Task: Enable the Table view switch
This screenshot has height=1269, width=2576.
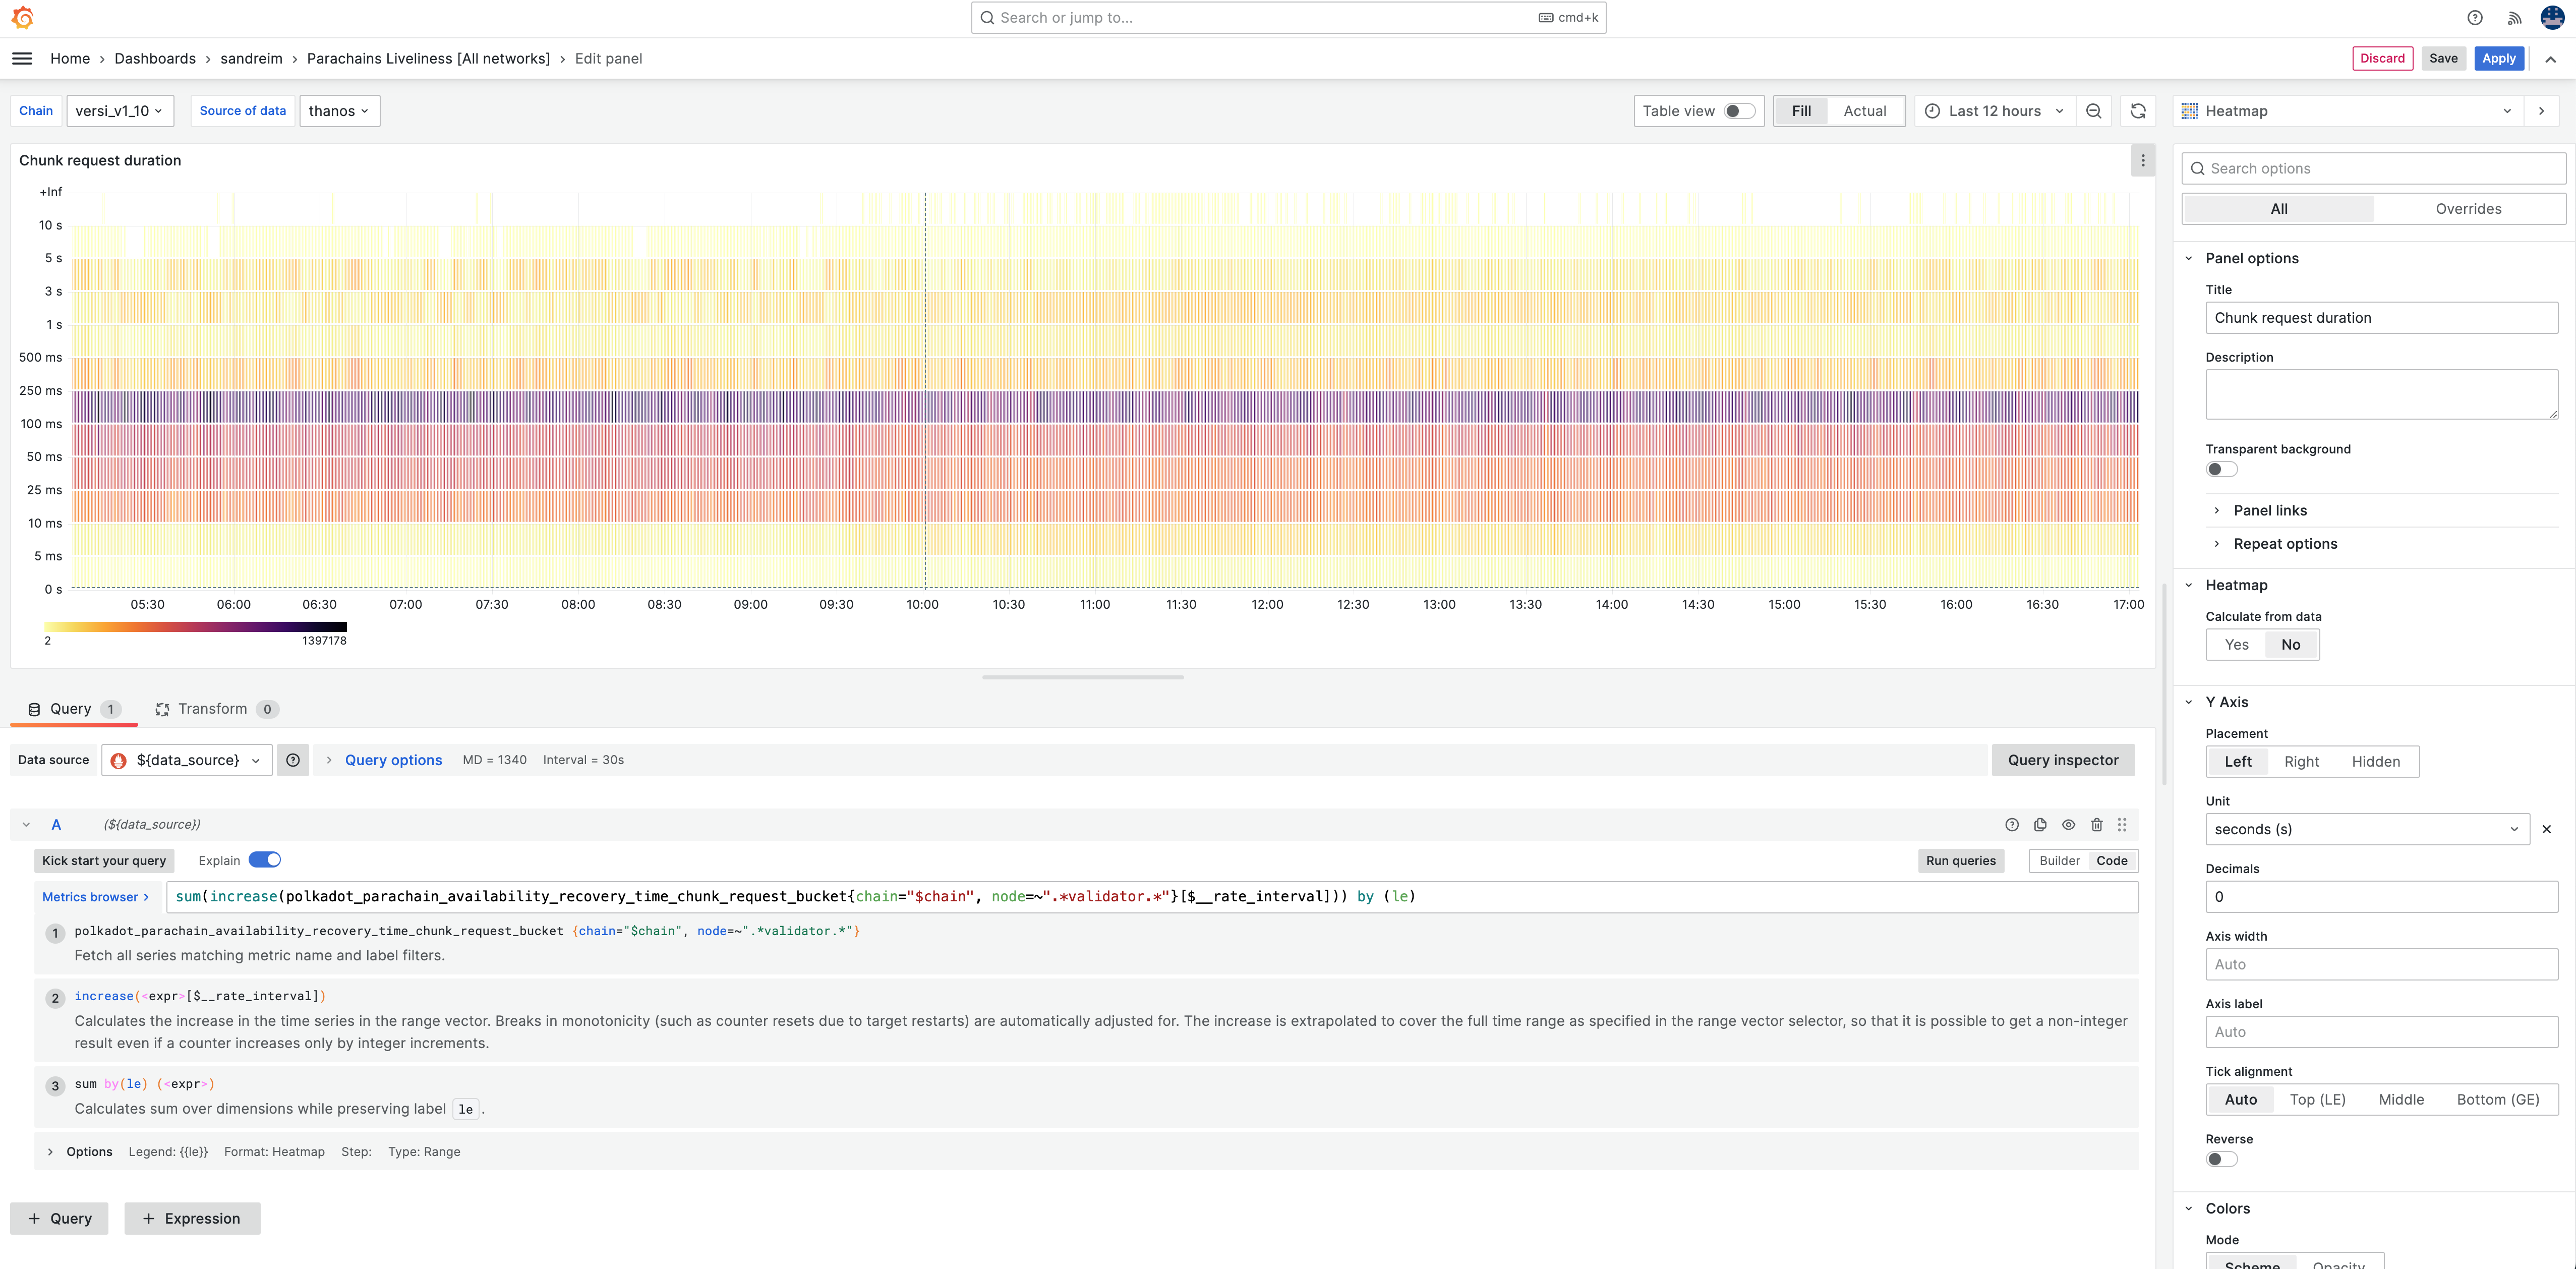Action: click(1739, 111)
